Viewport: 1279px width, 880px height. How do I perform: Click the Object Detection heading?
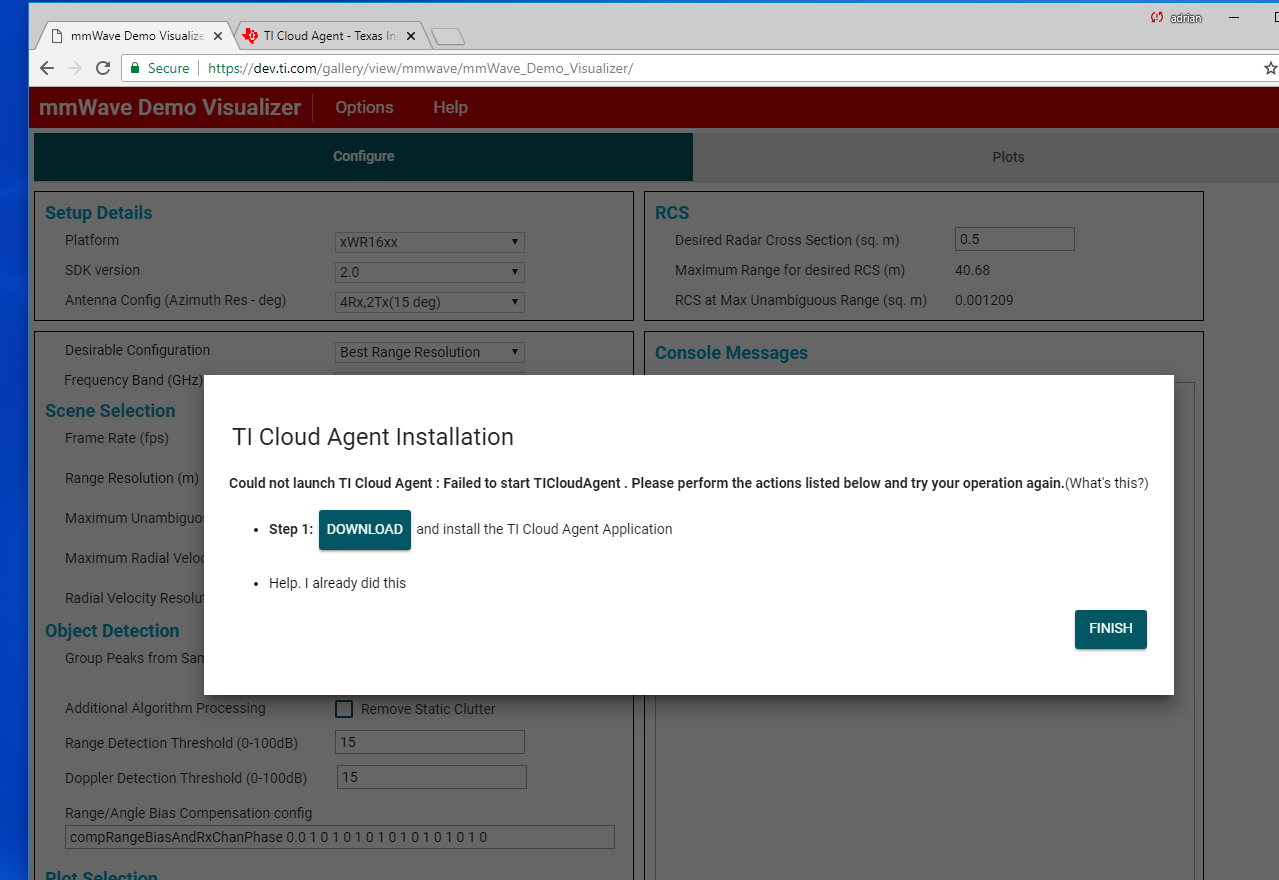(112, 631)
